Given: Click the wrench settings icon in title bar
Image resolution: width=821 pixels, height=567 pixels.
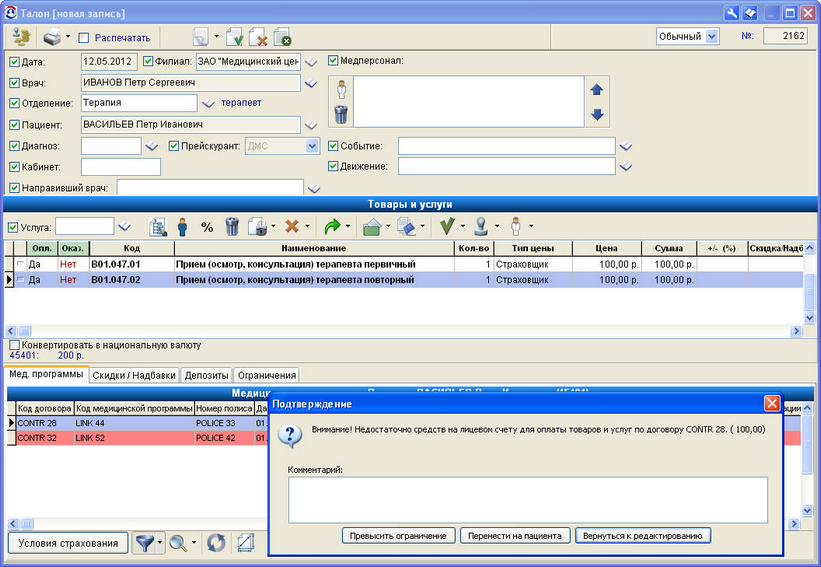Looking at the screenshot, I should tap(731, 13).
